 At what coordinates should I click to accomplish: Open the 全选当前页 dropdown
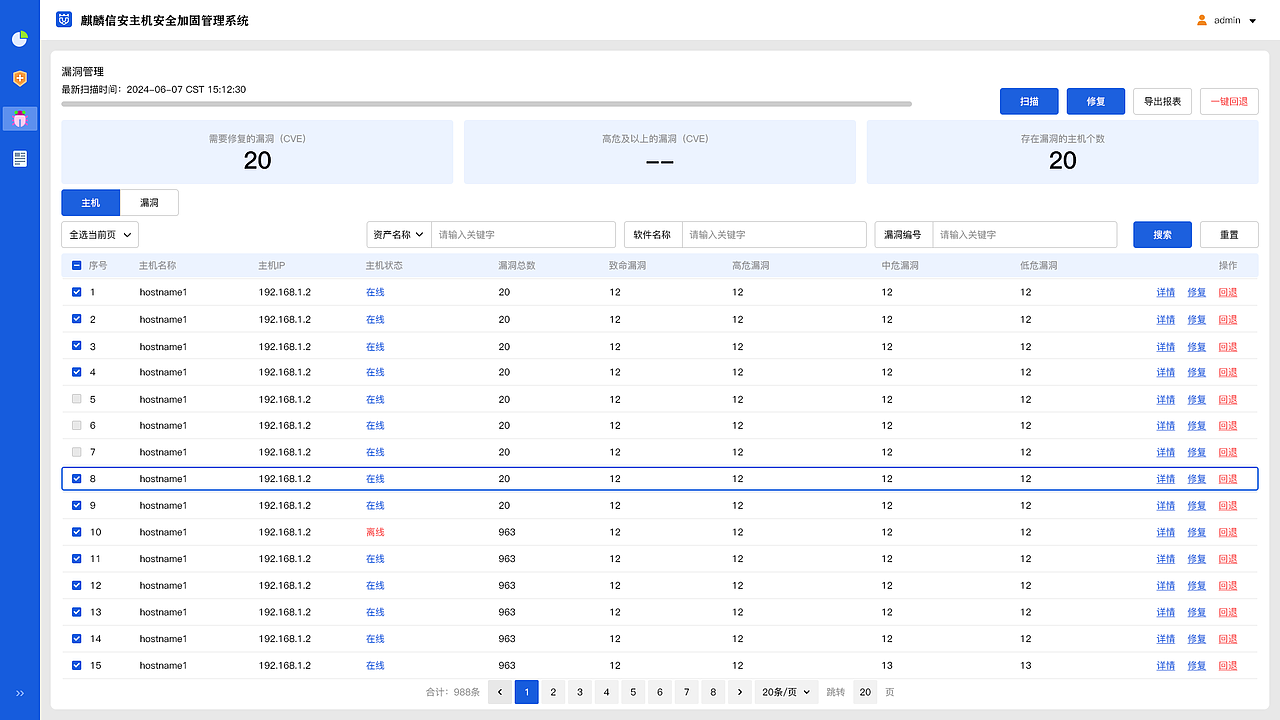[x=100, y=235]
